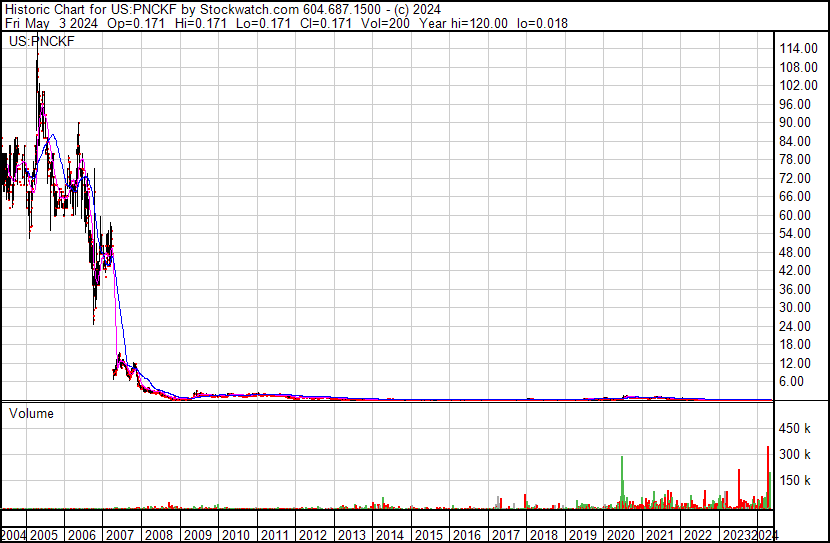Click the 'lo=0.018' year low text
This screenshot has width=830, height=543.
click(543, 23)
